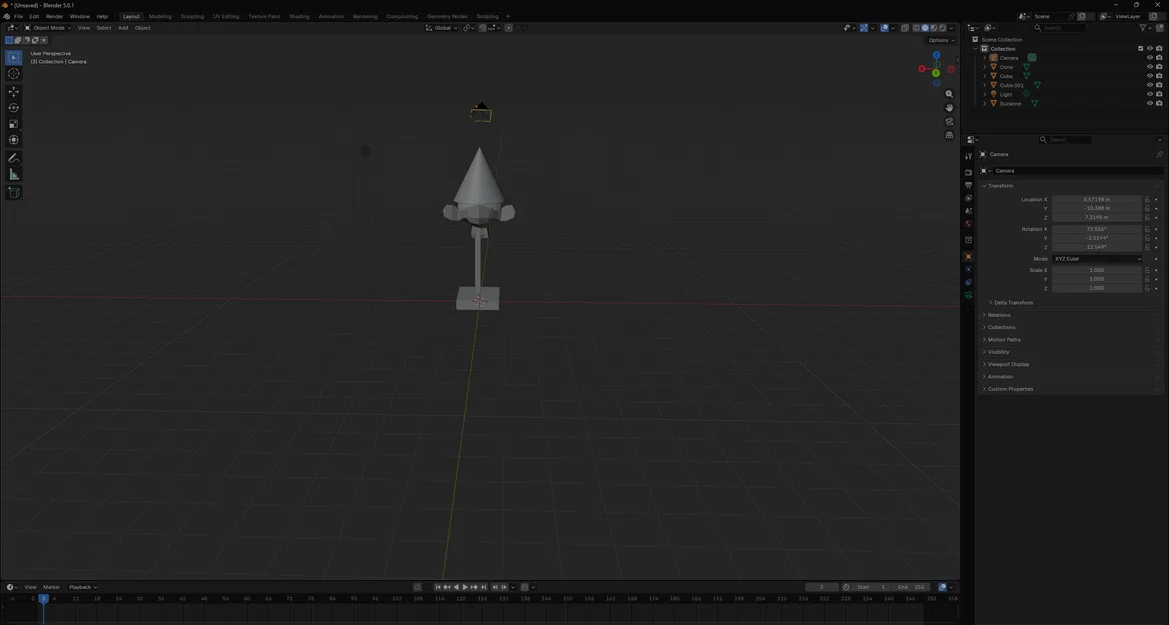Pick the combined Transform tool
This screenshot has height=625, width=1169.
(13, 140)
